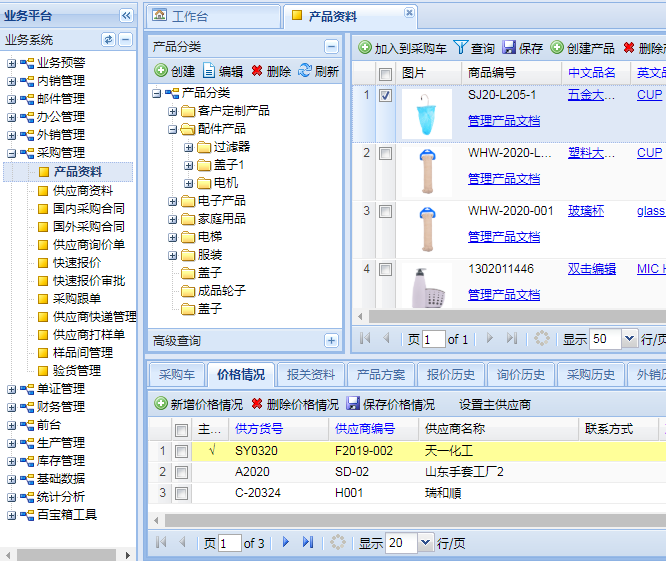Click 保存价格情况 save icon
This screenshot has width=666, height=561.
pyautogui.click(x=353, y=404)
